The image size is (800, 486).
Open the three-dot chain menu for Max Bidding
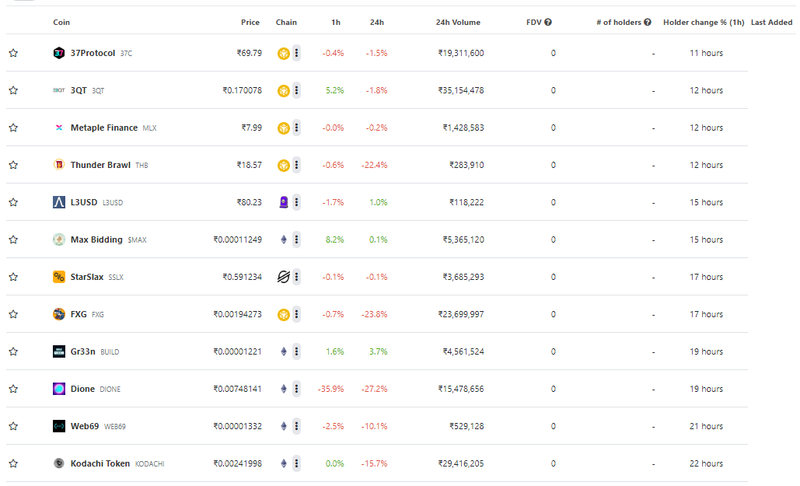pyautogui.click(x=296, y=240)
